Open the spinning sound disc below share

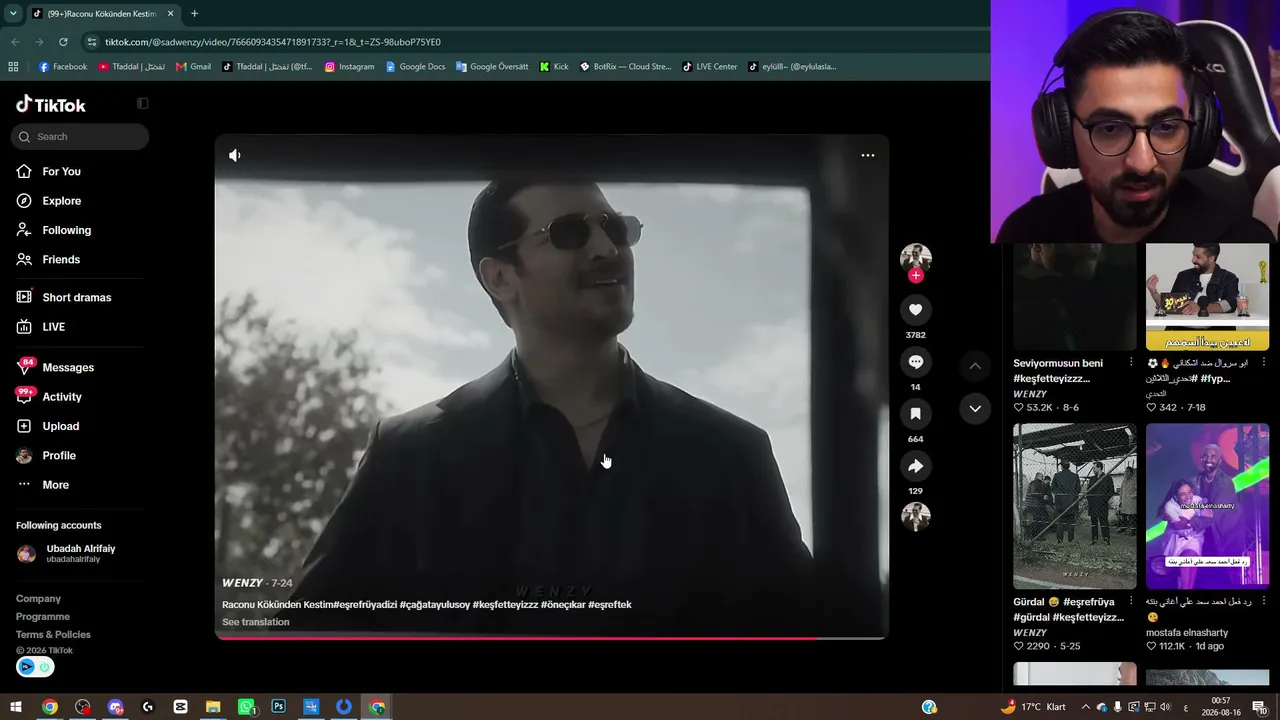[915, 516]
